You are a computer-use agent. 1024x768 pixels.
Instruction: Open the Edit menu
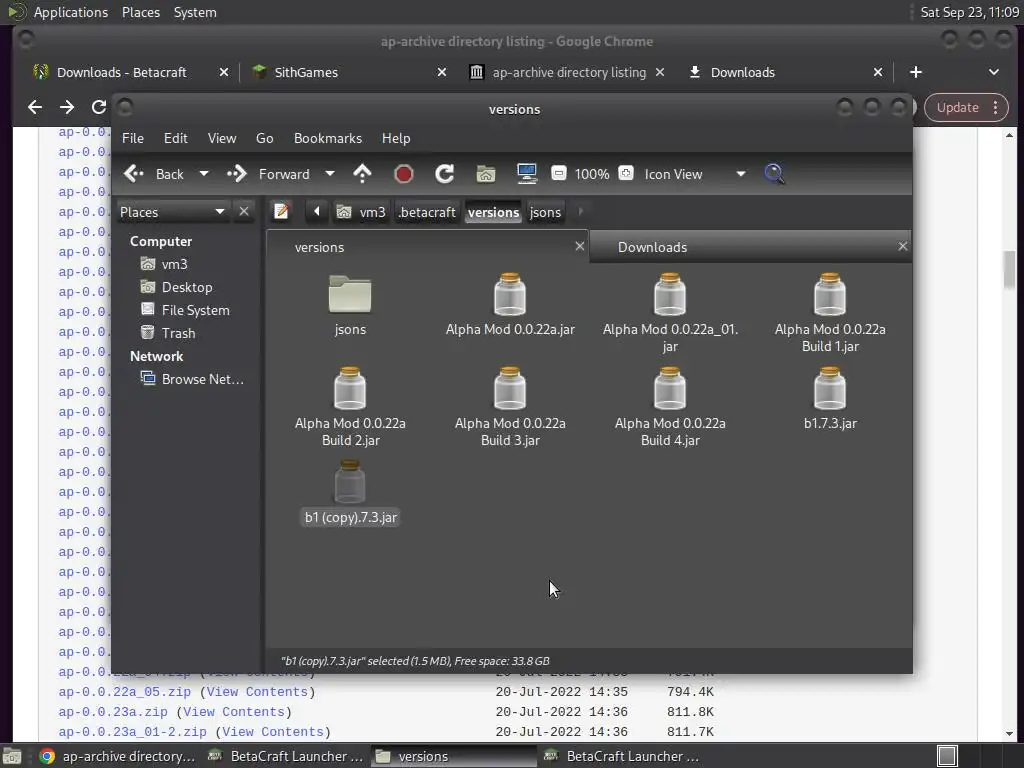(x=175, y=138)
